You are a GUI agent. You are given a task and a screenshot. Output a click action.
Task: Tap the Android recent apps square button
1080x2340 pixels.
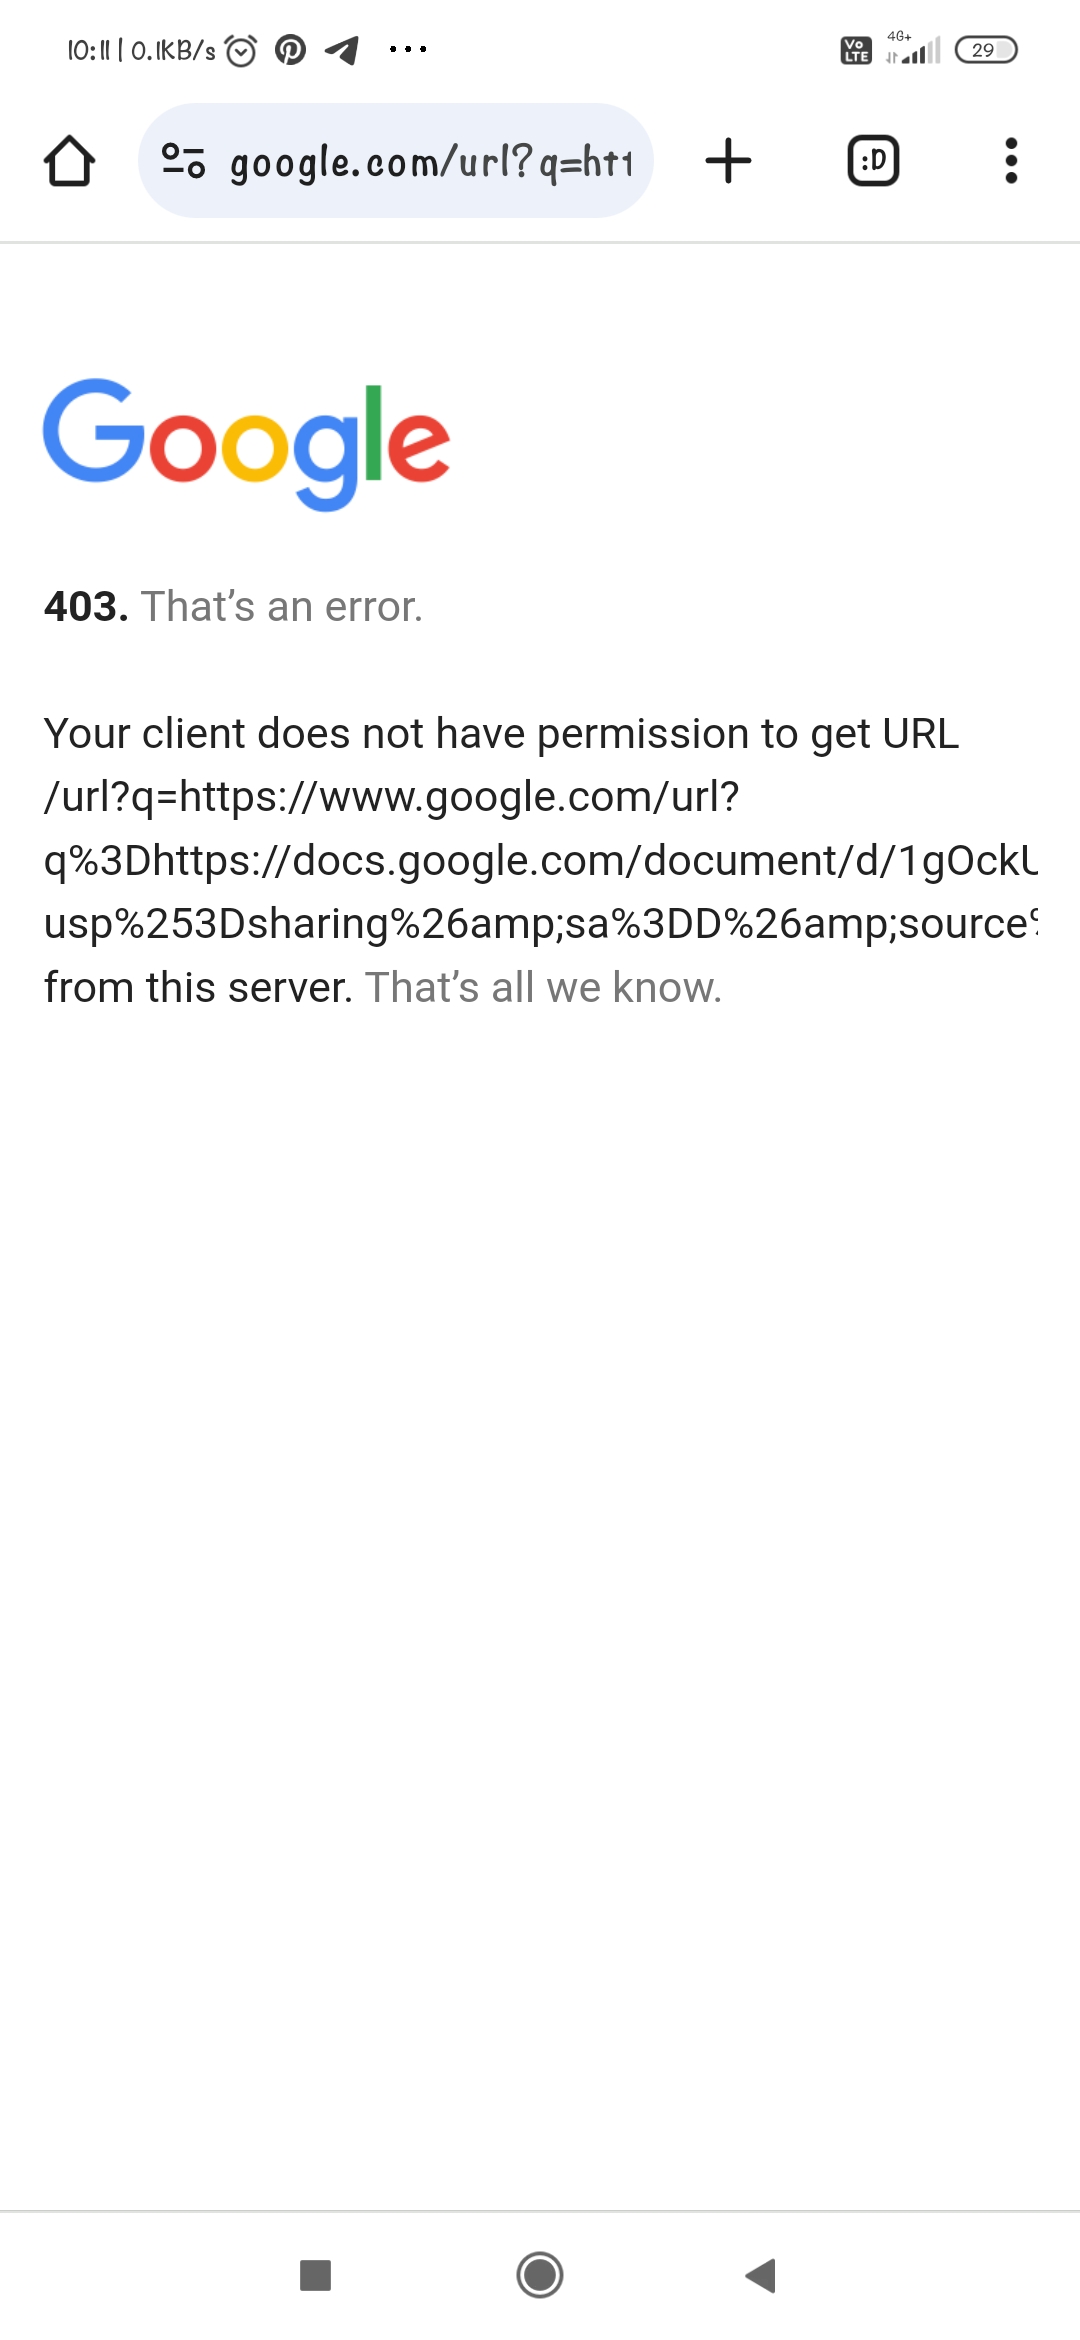coord(316,2275)
